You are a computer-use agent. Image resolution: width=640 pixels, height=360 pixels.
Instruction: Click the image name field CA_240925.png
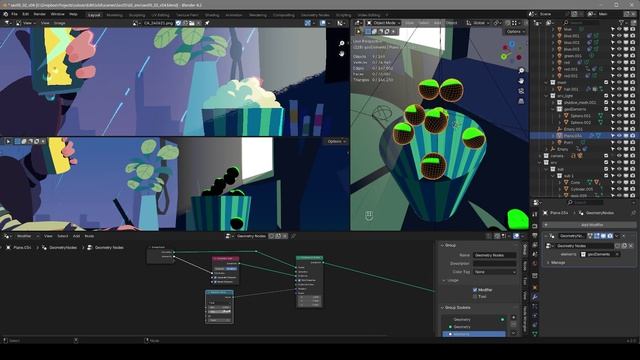159,23
